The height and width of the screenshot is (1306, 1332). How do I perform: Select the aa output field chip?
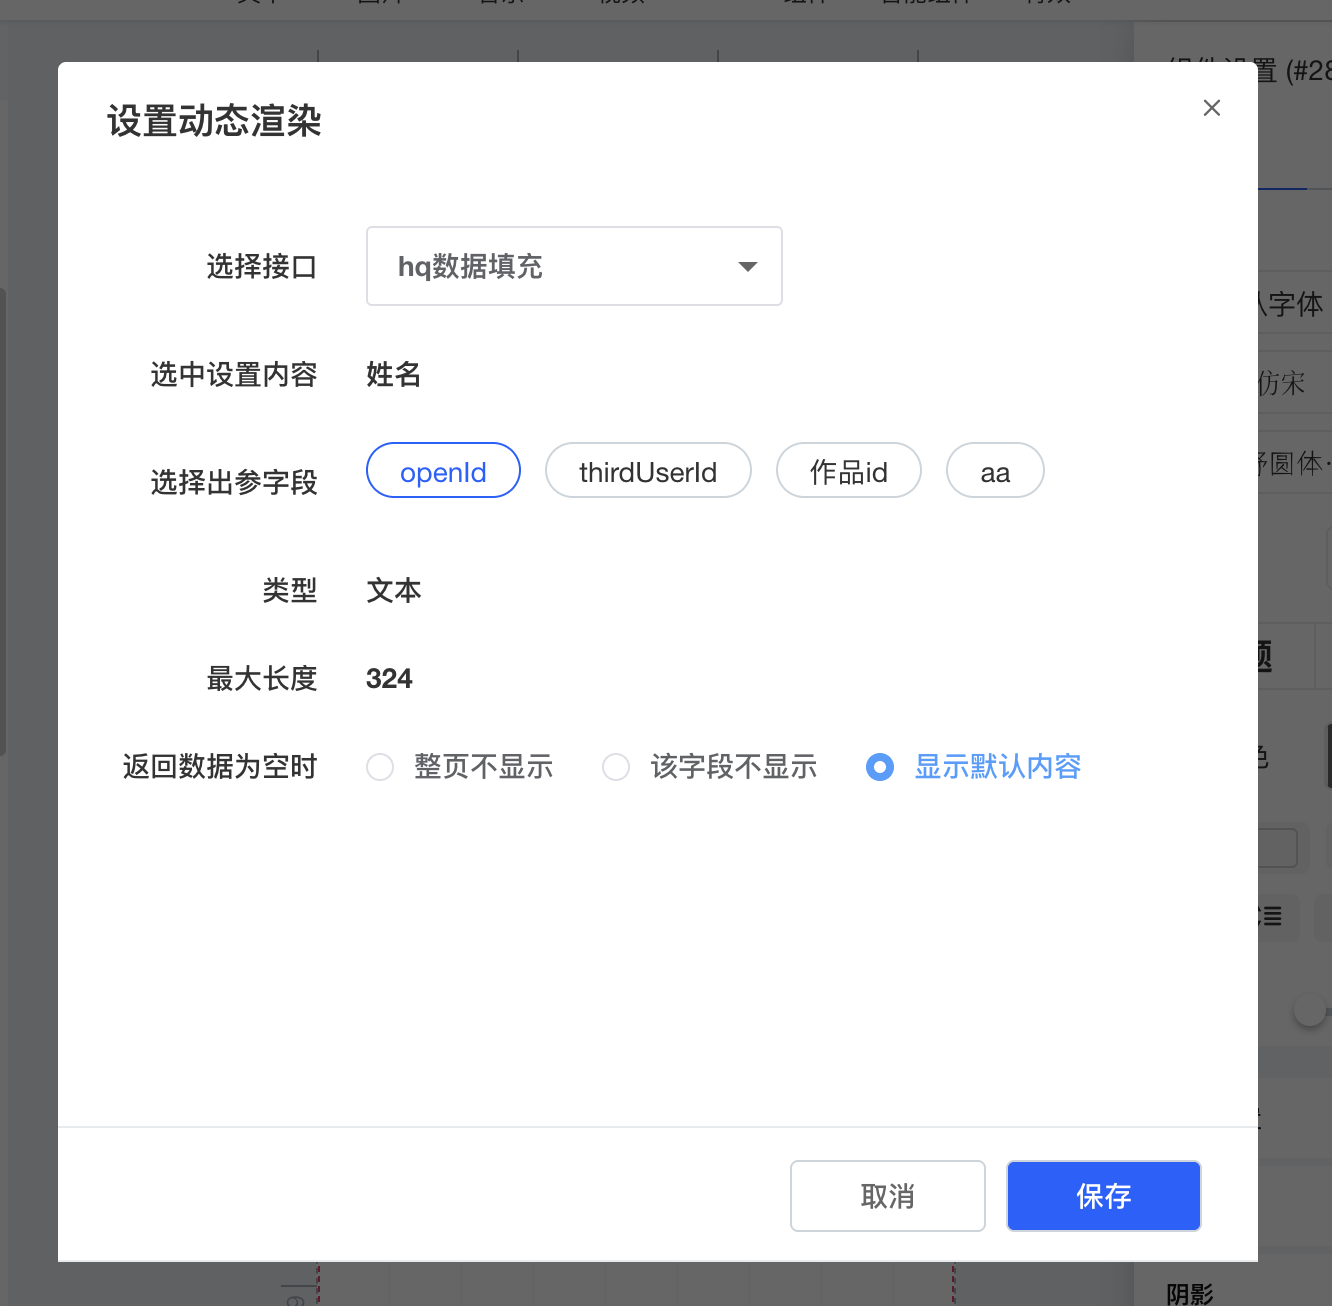click(994, 471)
